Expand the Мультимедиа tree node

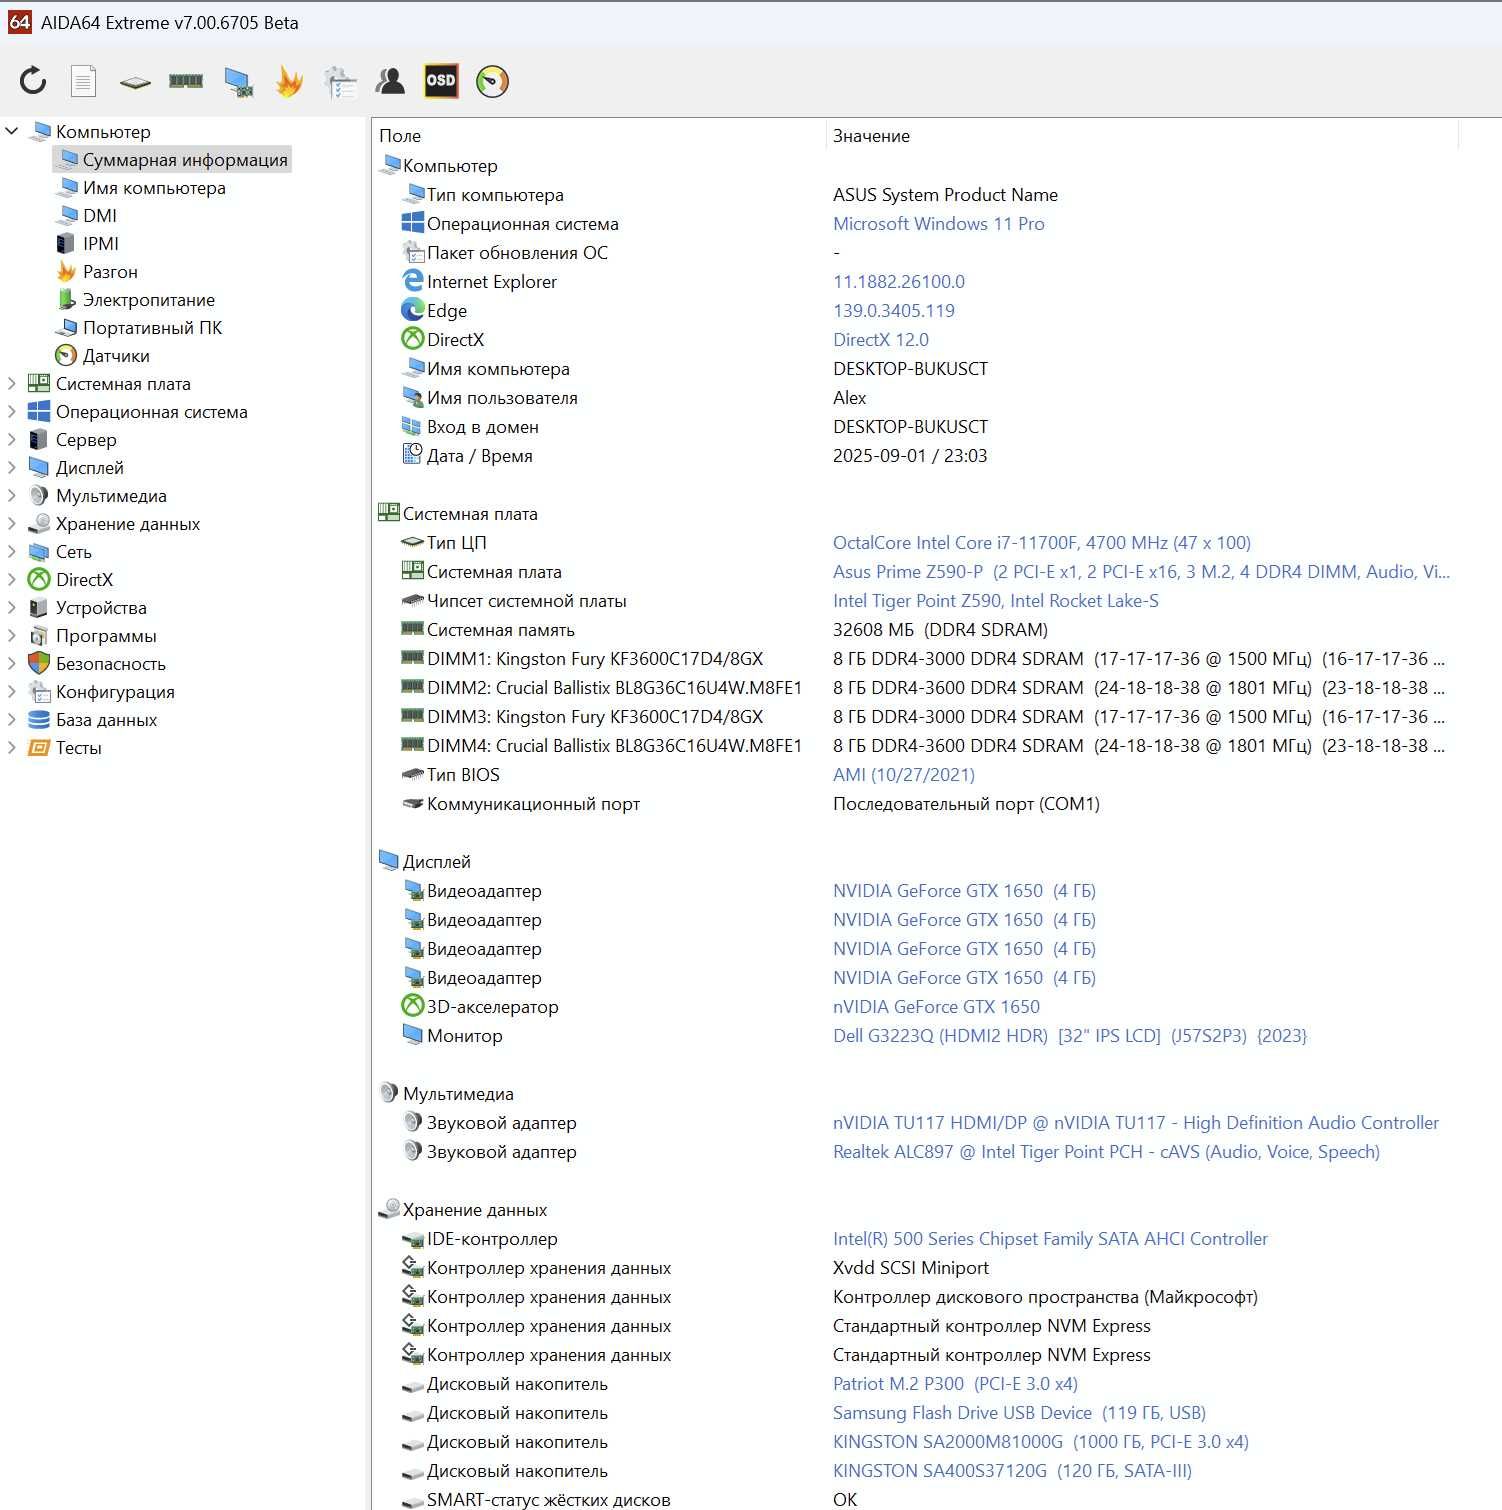pos(12,495)
